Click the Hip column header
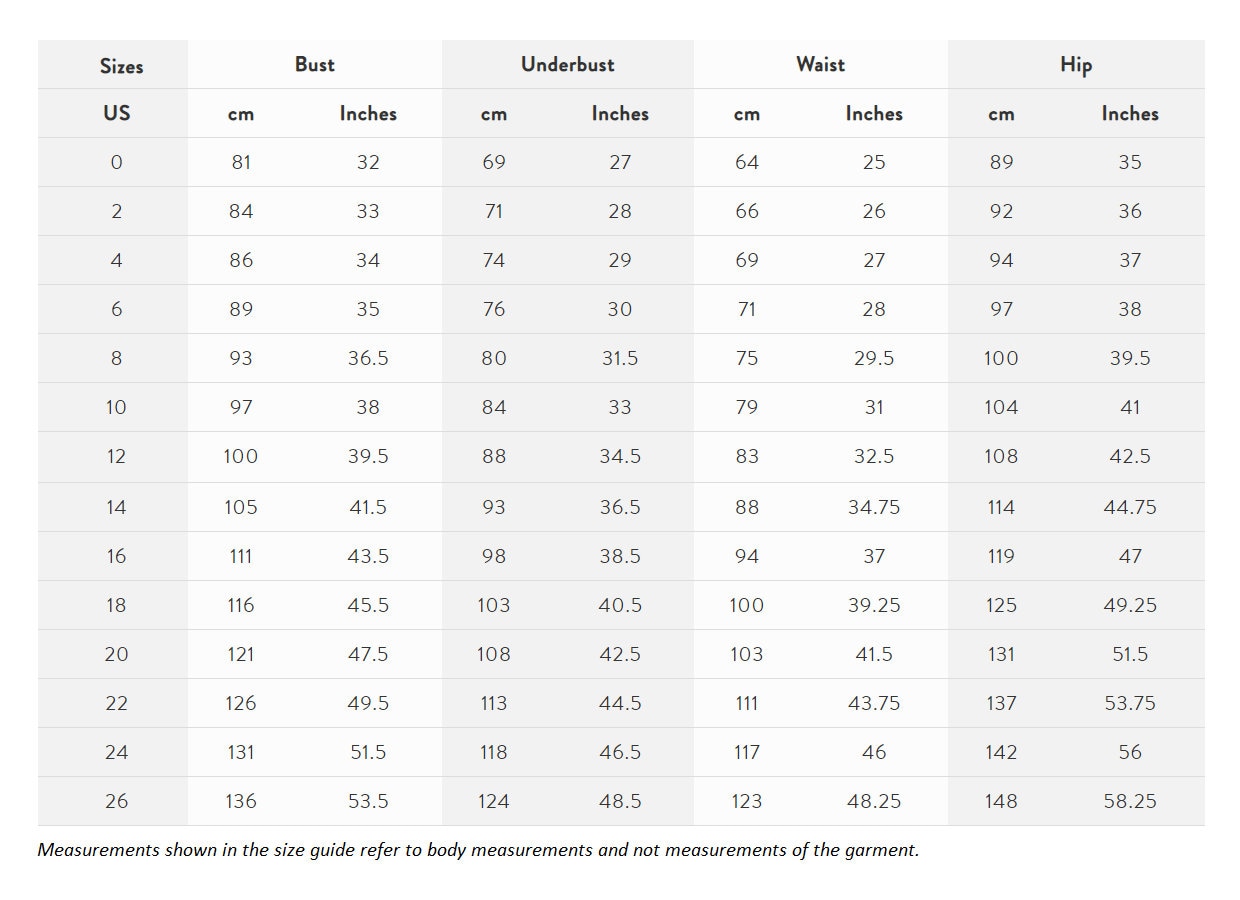Screen dimensions: 1240x900 pos(1075,65)
